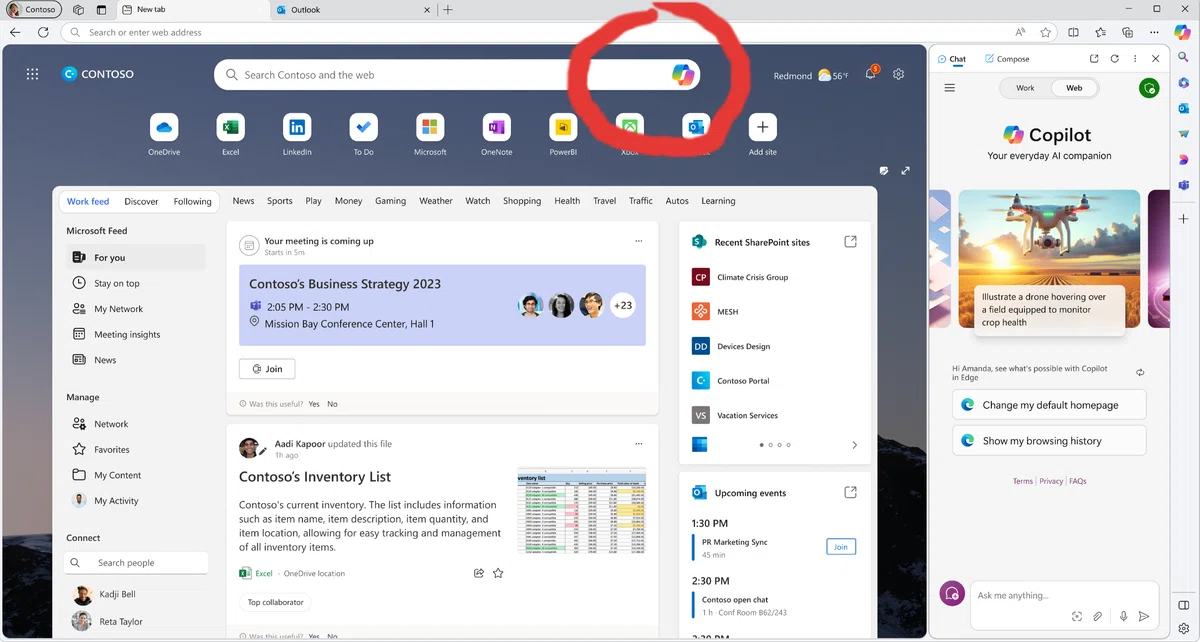1200x642 pixels.
Task: Attach a file using the paperclip icon
Action: pos(1097,617)
